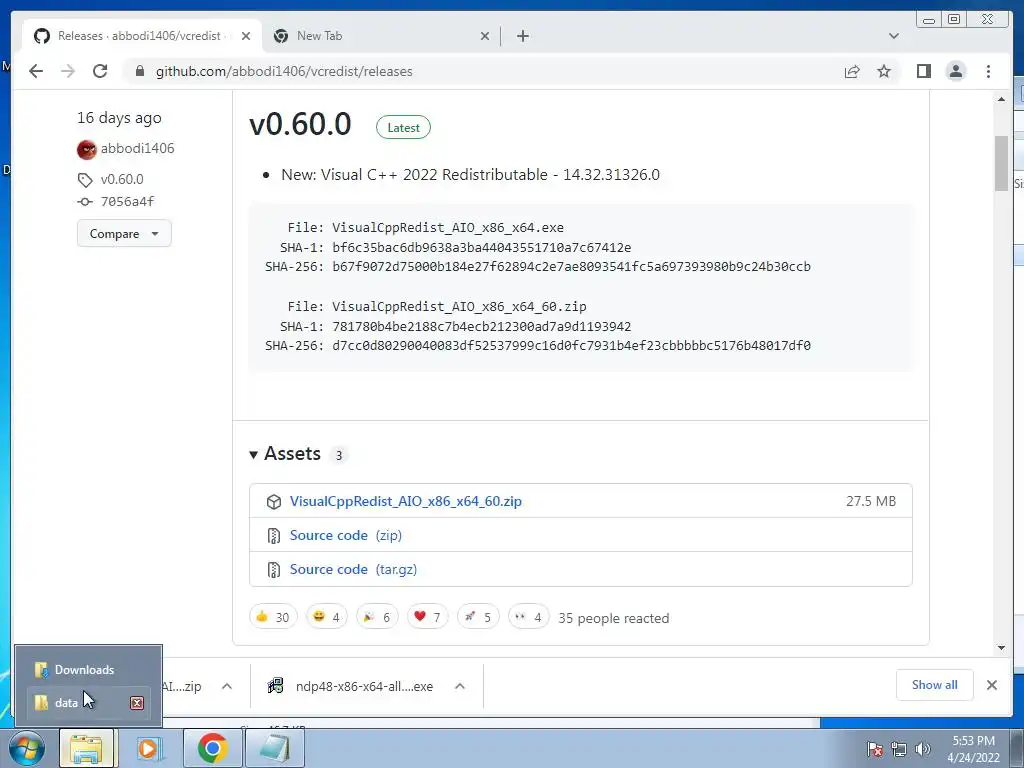This screenshot has width=1024, height=768.
Task: Open the Windows Start menu
Action: pos(26,748)
